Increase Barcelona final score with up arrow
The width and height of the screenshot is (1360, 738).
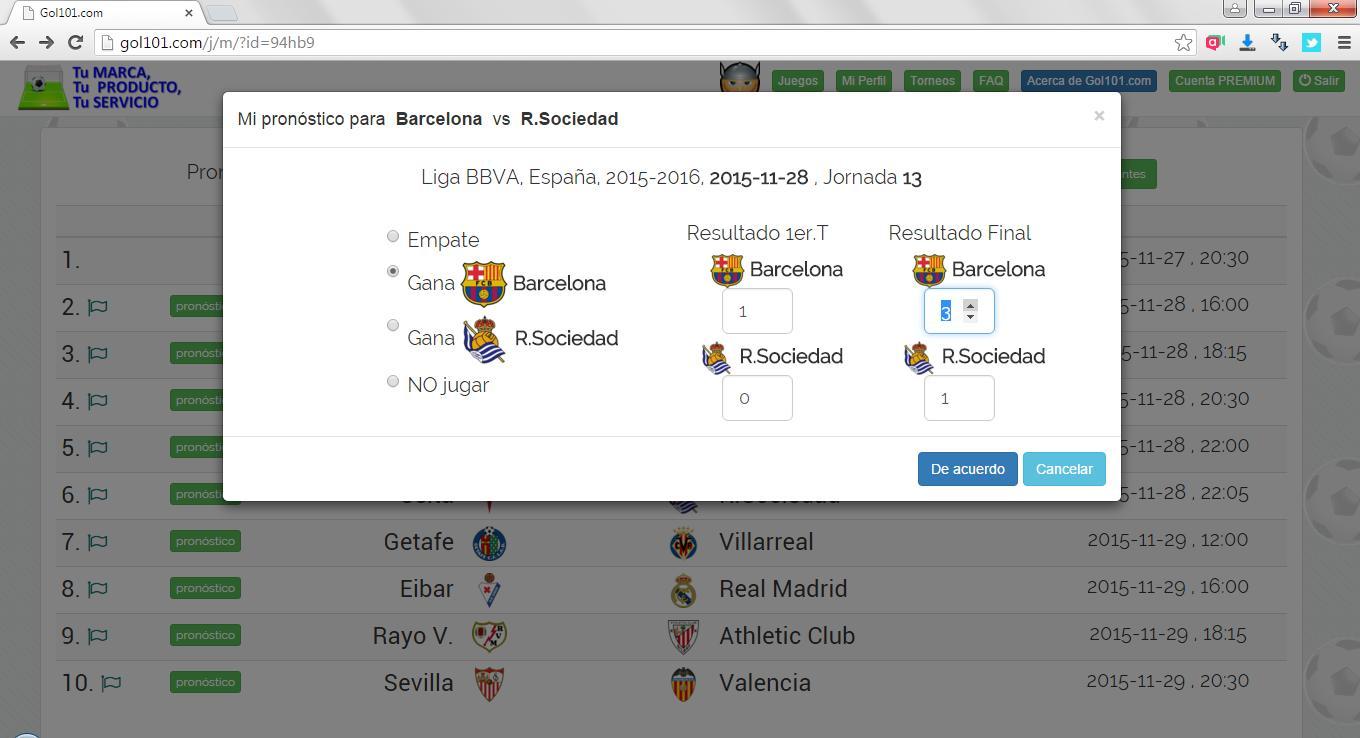click(970, 305)
